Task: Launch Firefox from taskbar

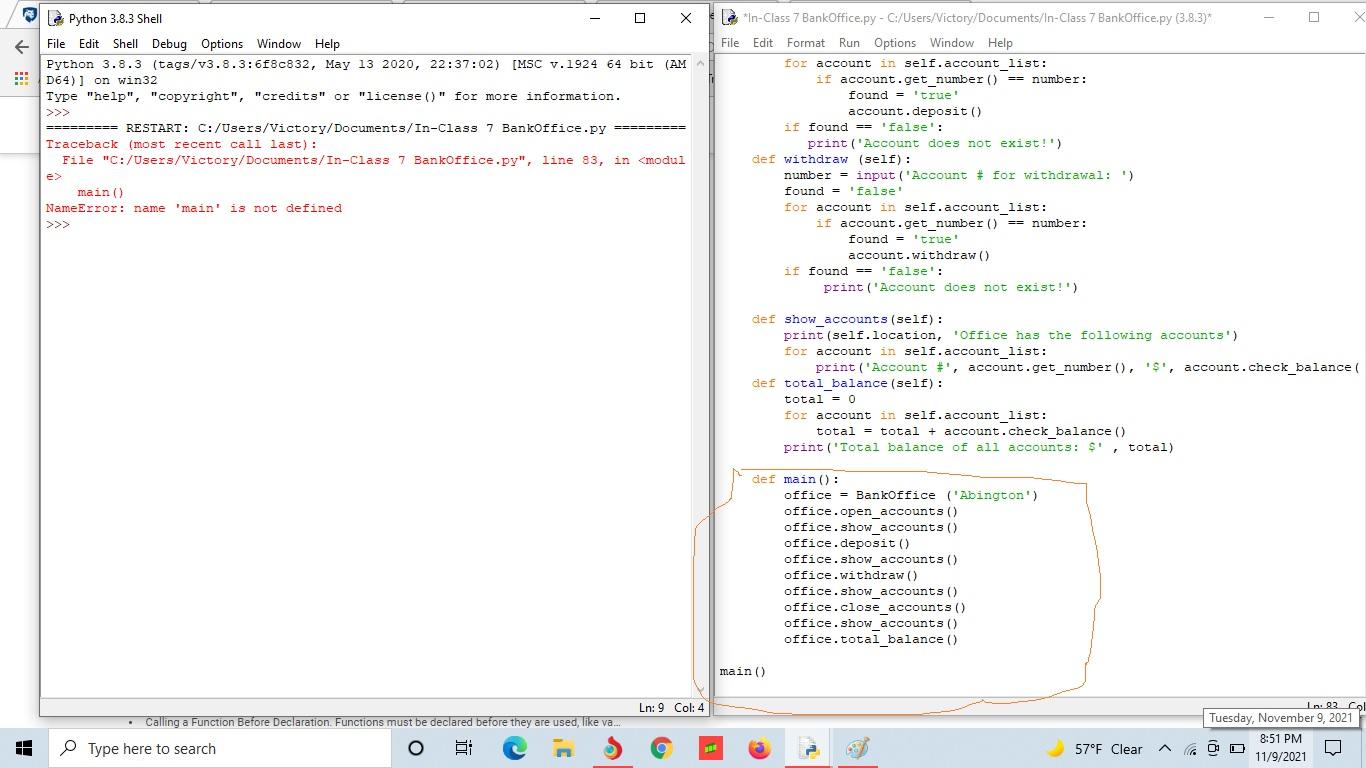Action: click(759, 748)
